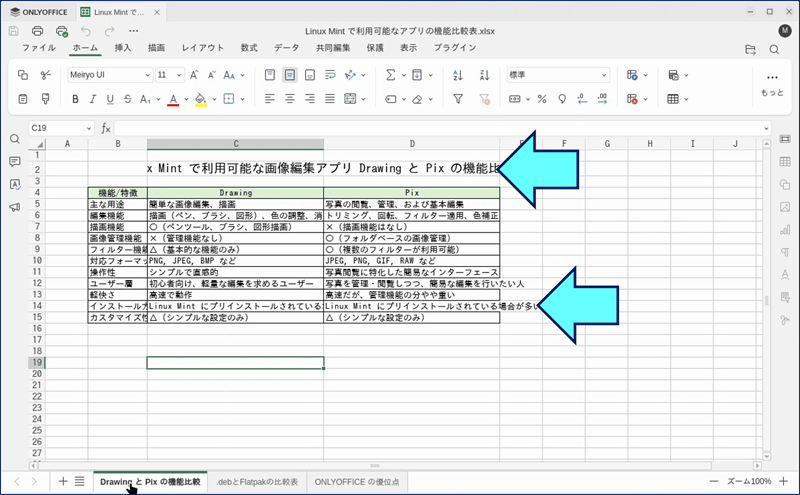800x495 pixels.
Task: Switch to the レイアウト tab
Action: pyautogui.click(x=203, y=47)
